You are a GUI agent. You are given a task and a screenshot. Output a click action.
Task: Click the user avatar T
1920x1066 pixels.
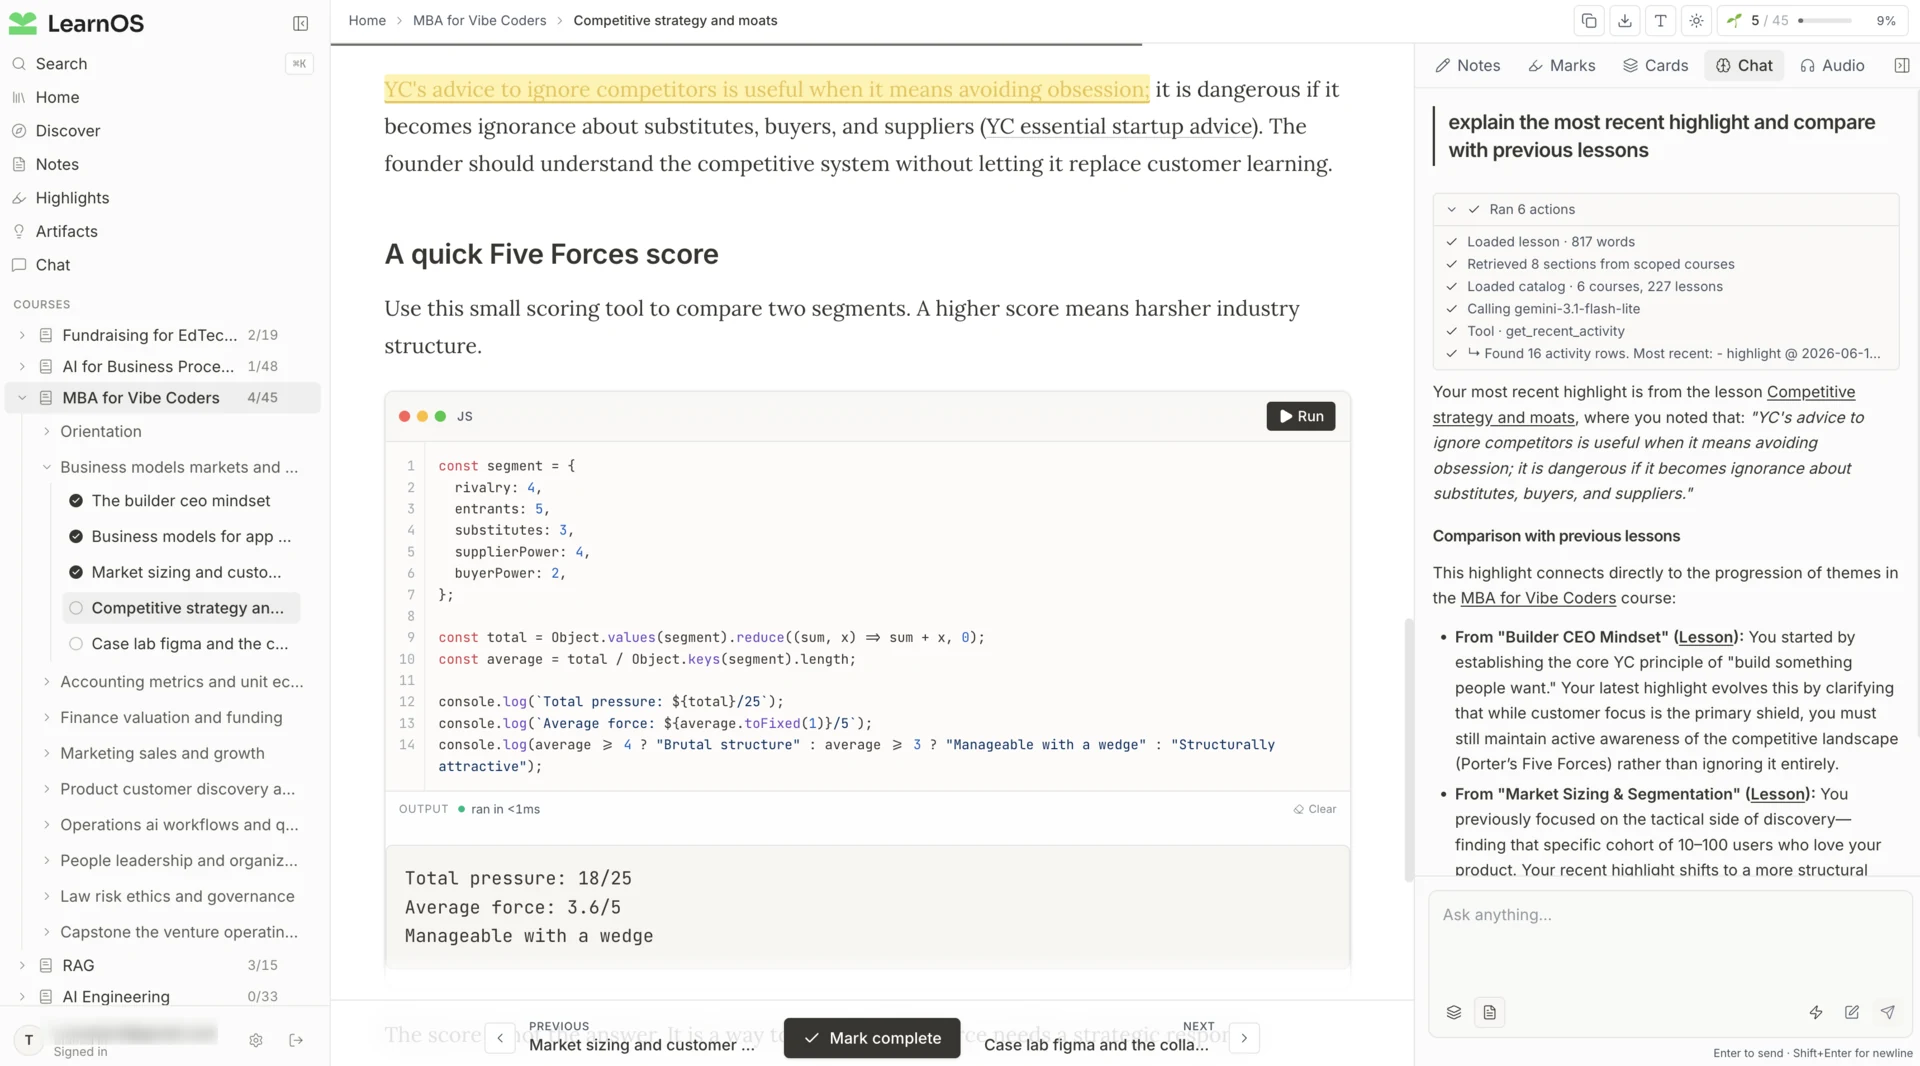pyautogui.click(x=28, y=1040)
